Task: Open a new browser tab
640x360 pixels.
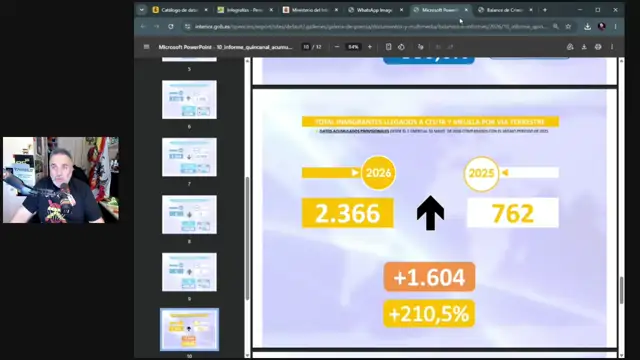Action: click(544, 10)
